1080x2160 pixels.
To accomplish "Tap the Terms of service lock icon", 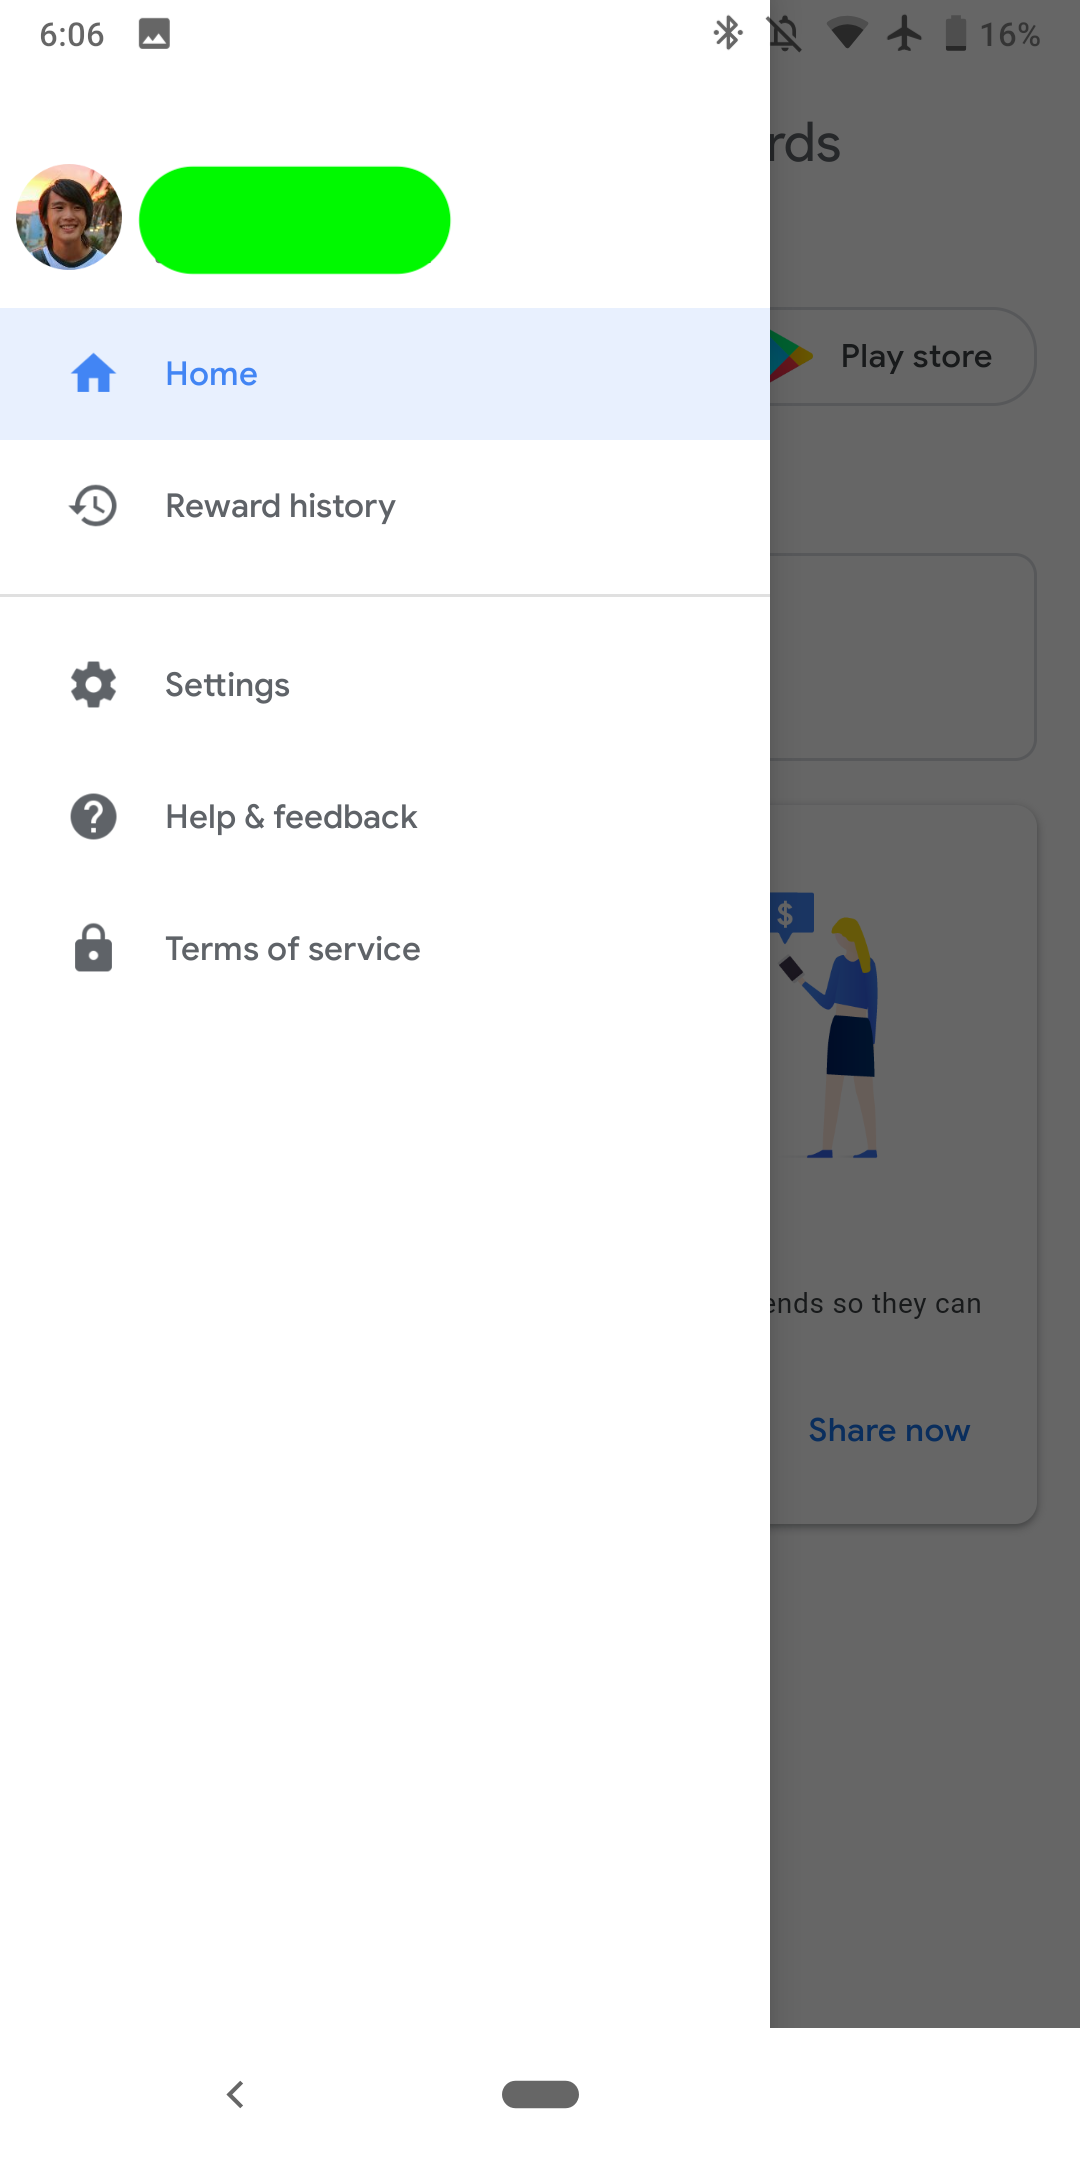I will [93, 949].
